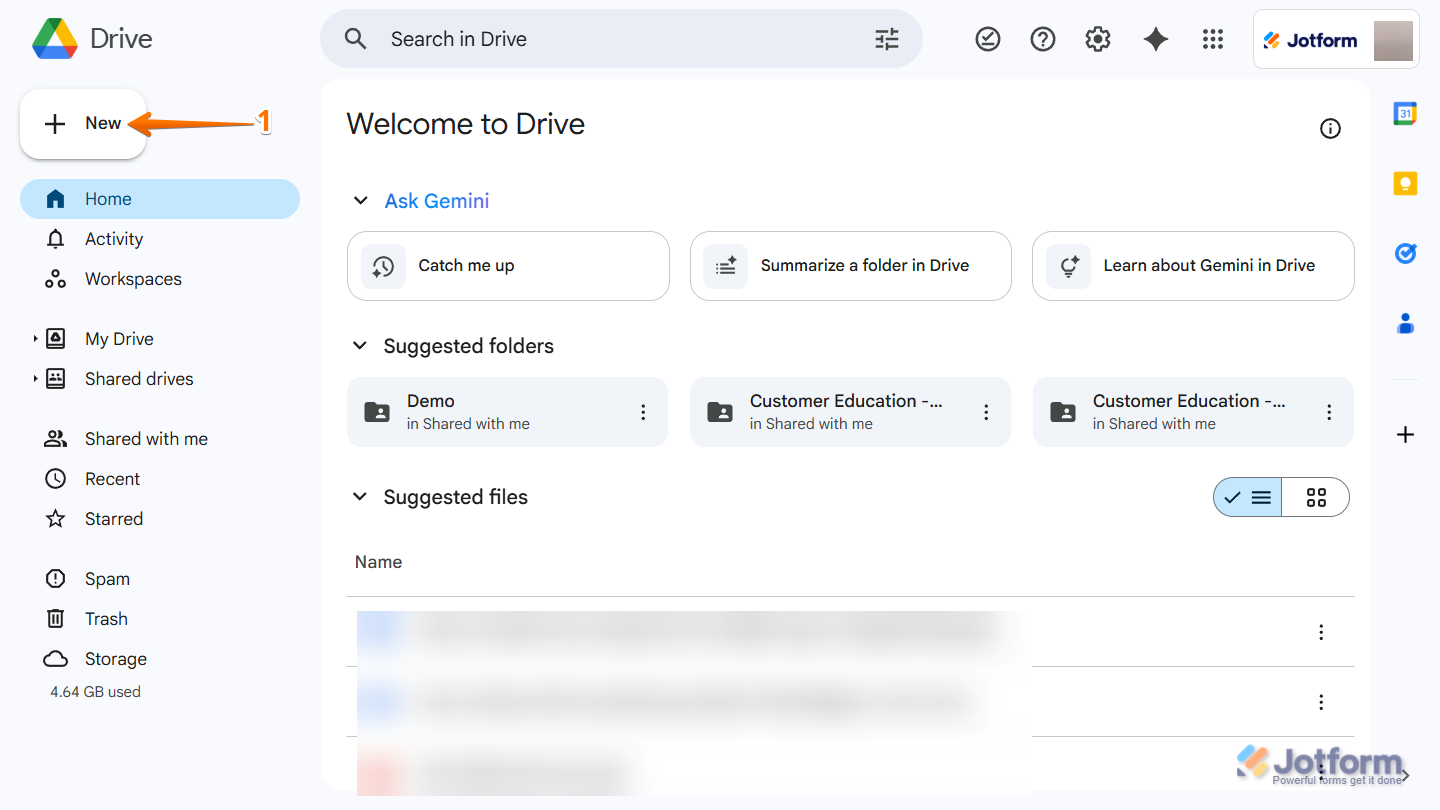The width and height of the screenshot is (1440, 810).
Task: Open the Google apps grid launcher
Action: click(x=1213, y=39)
